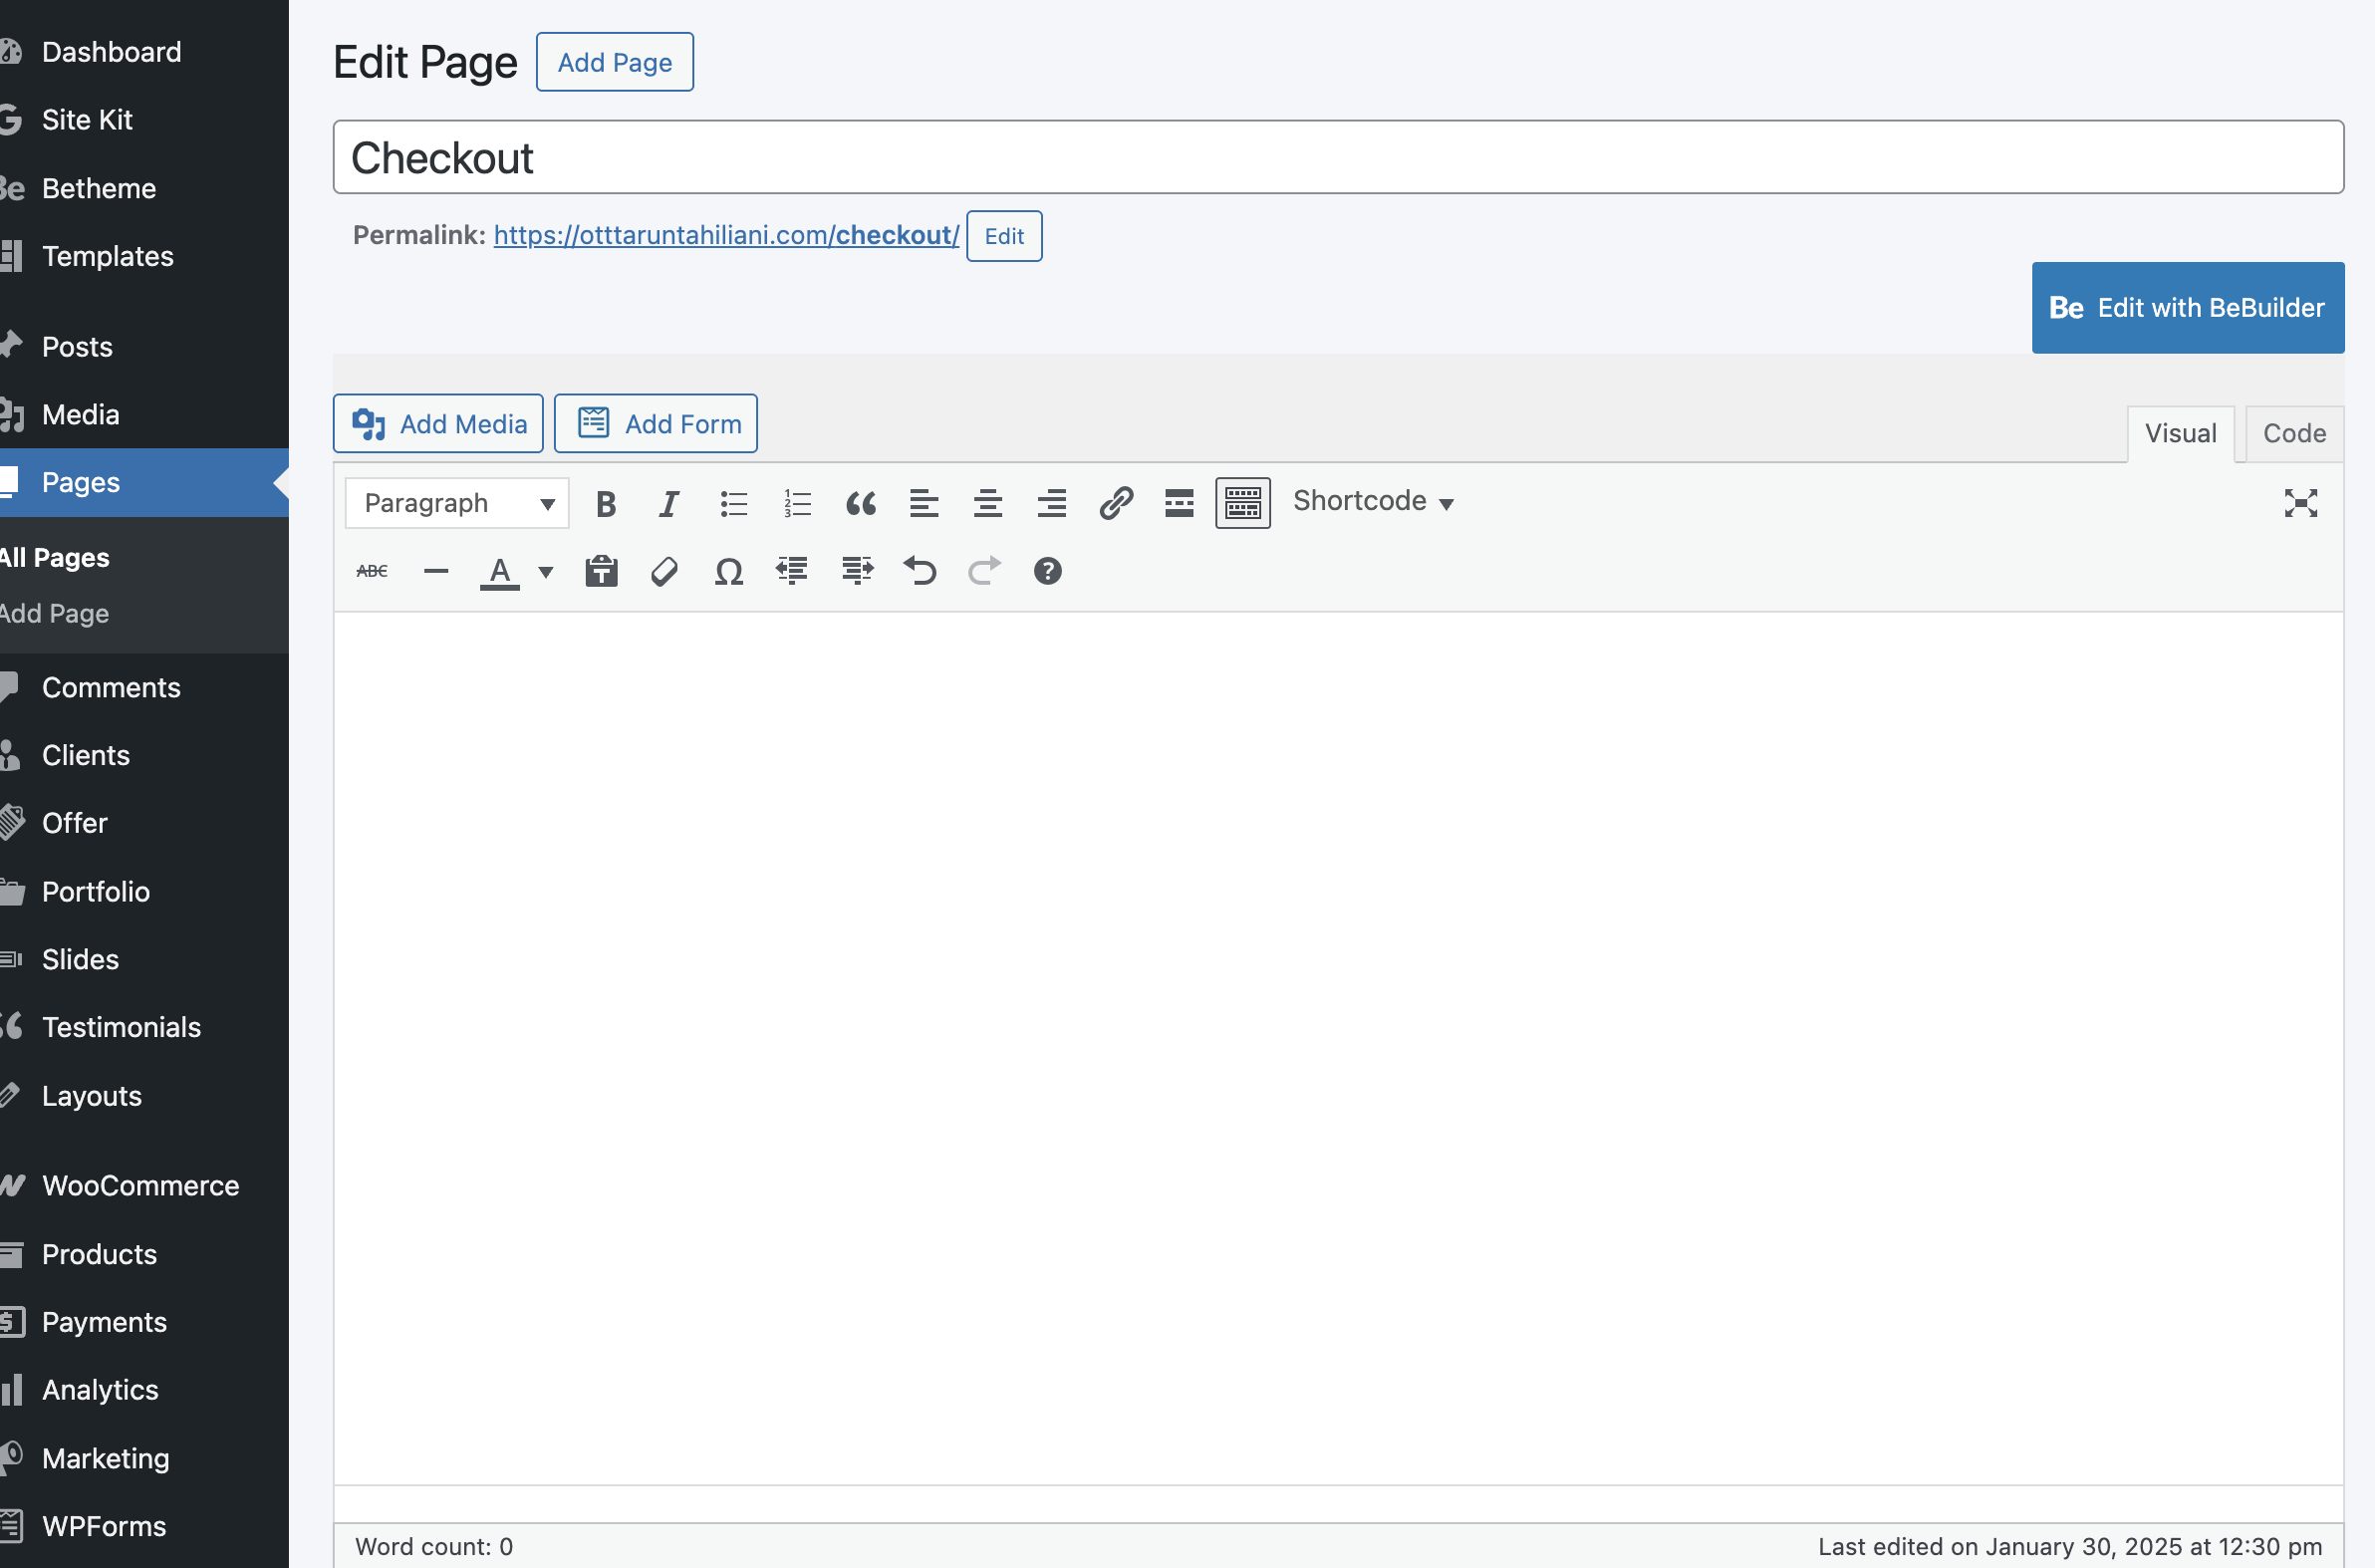
Task: Click the insert link icon
Action: pos(1115,503)
